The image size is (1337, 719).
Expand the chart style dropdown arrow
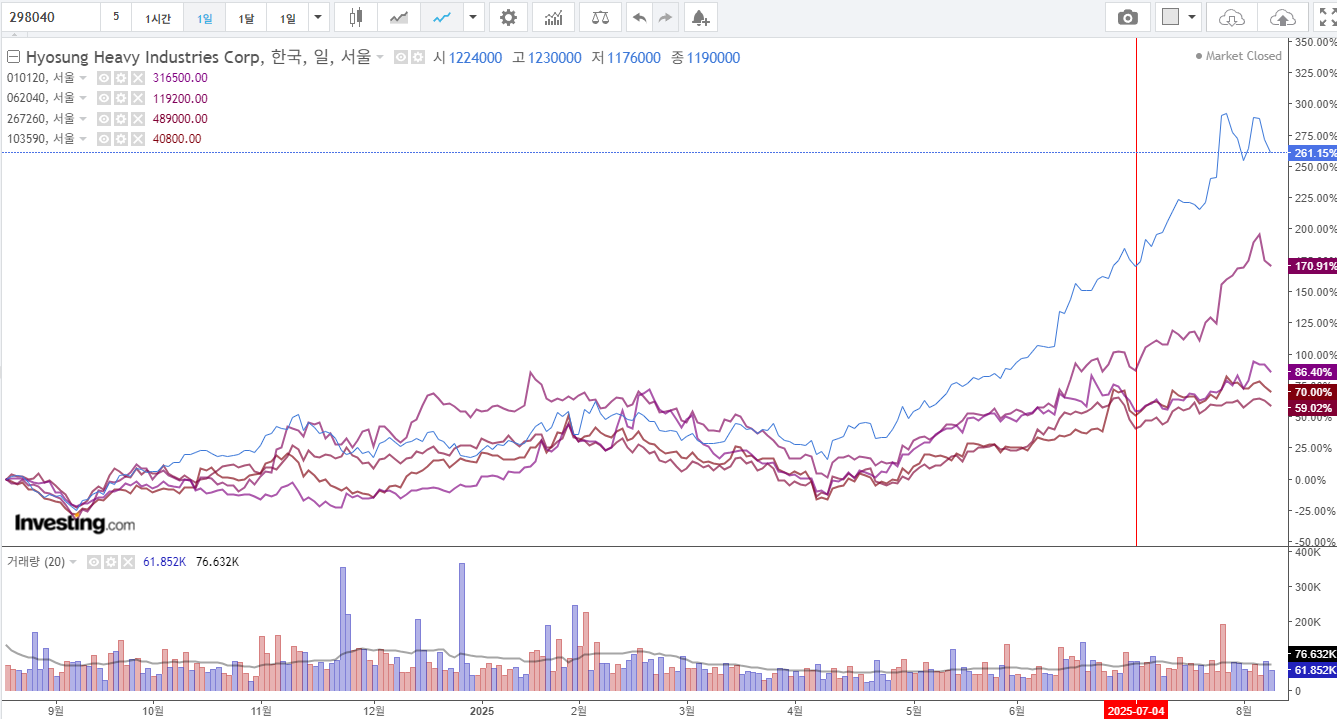click(x=473, y=18)
